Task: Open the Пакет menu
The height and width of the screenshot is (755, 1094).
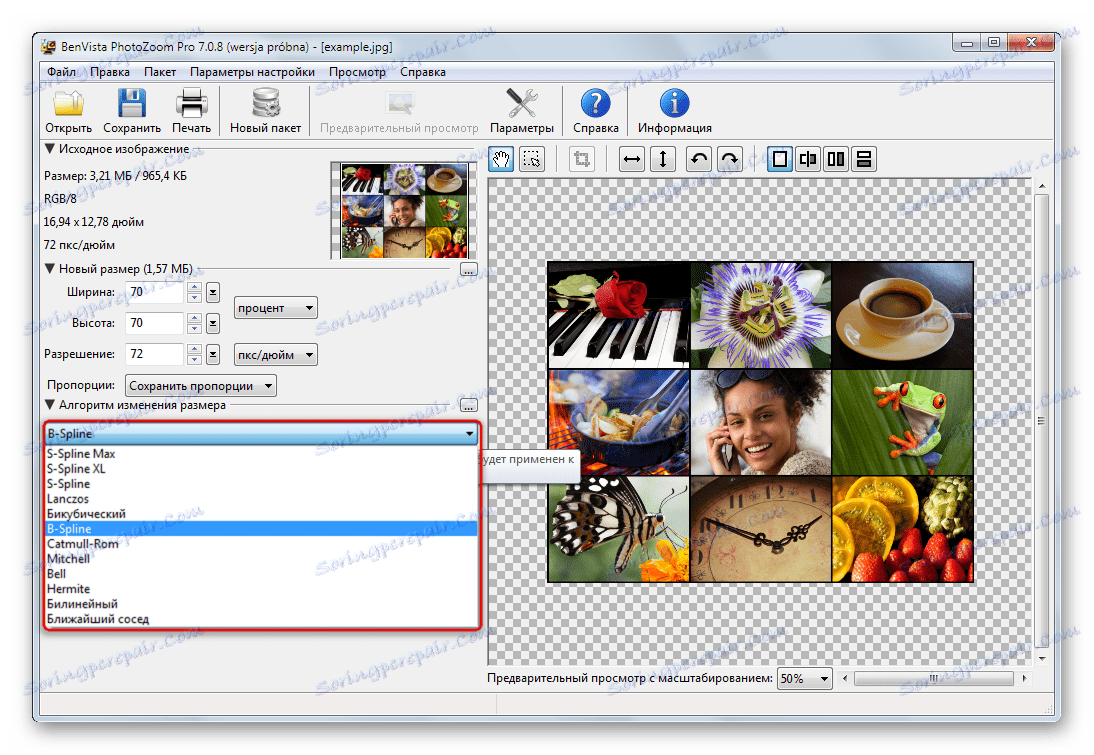Action: [160, 72]
